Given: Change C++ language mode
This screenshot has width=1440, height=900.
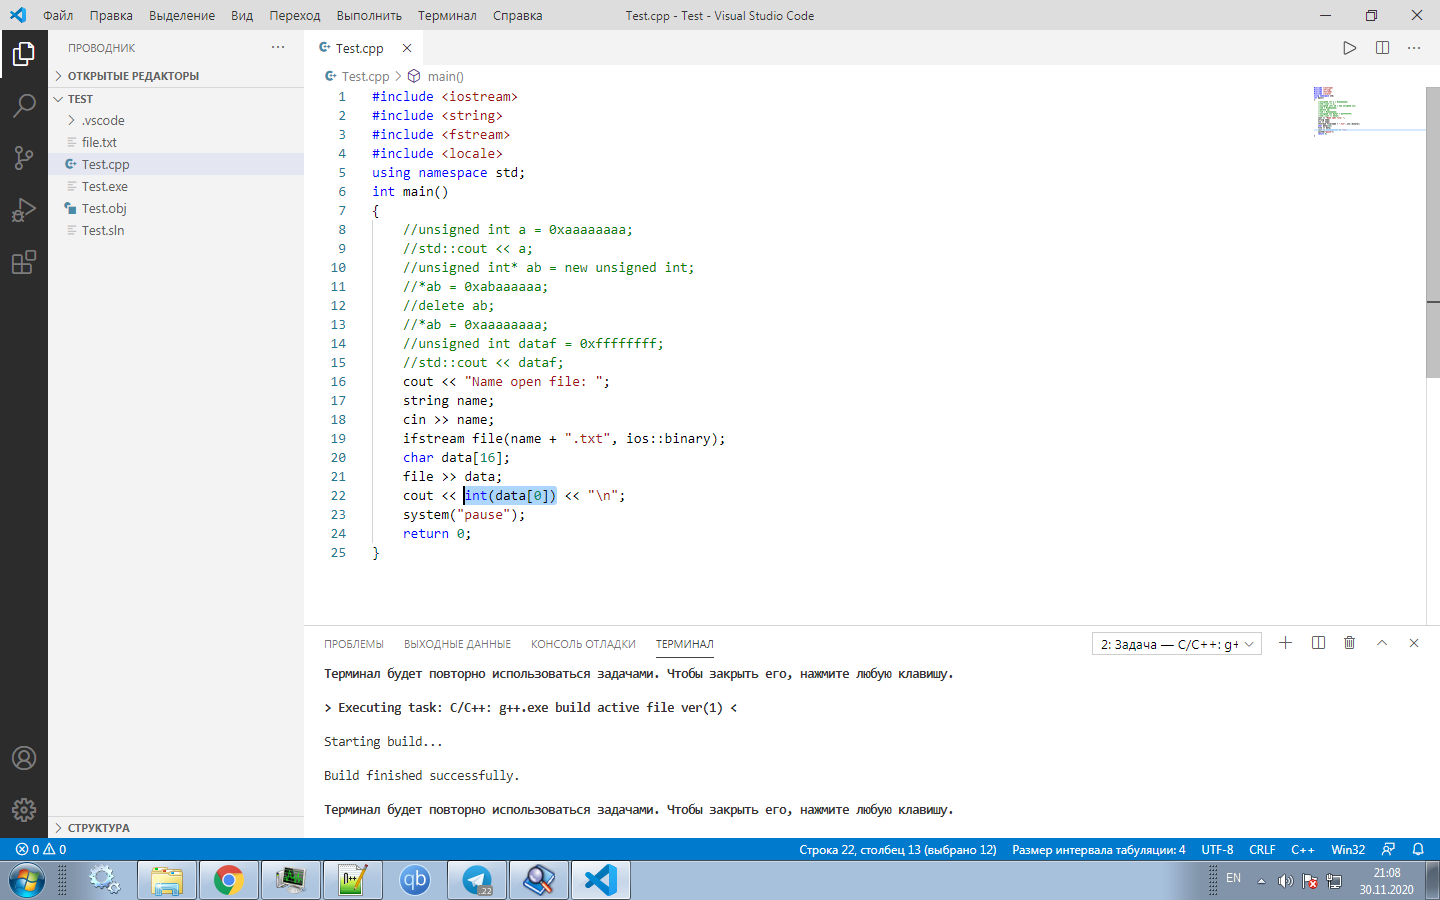Looking at the screenshot, I should tap(1303, 849).
